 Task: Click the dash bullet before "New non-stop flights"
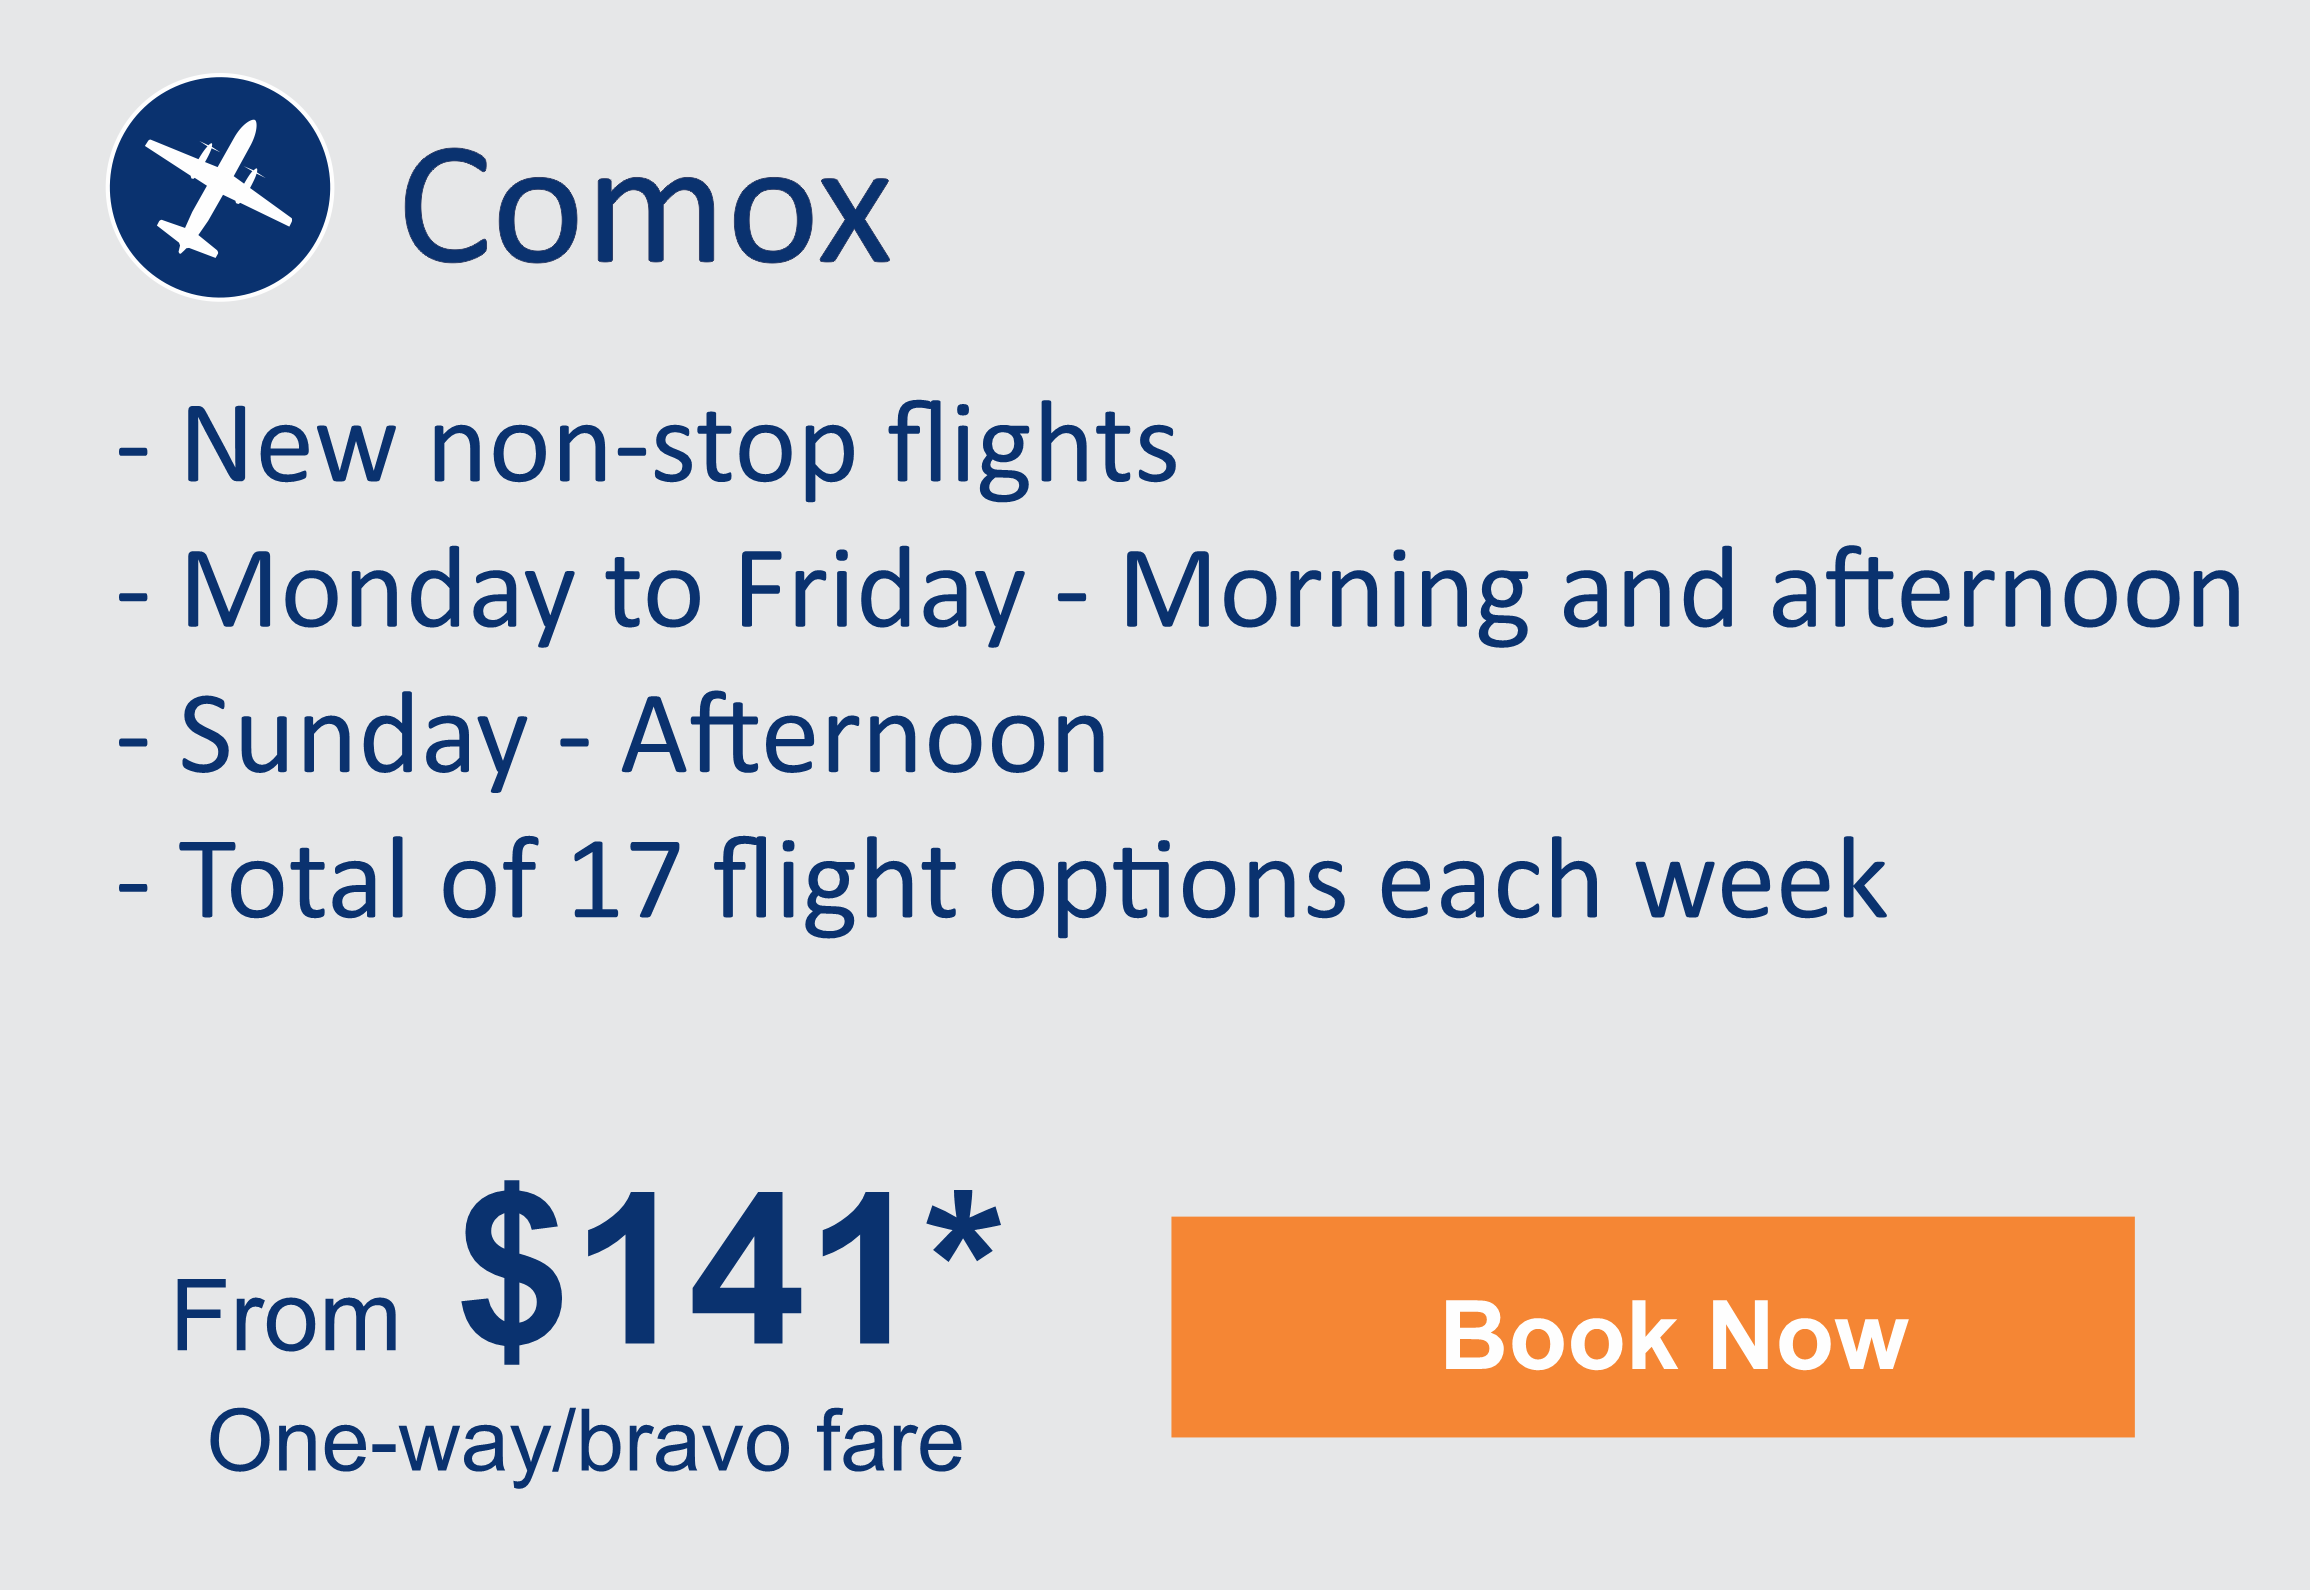(133, 452)
